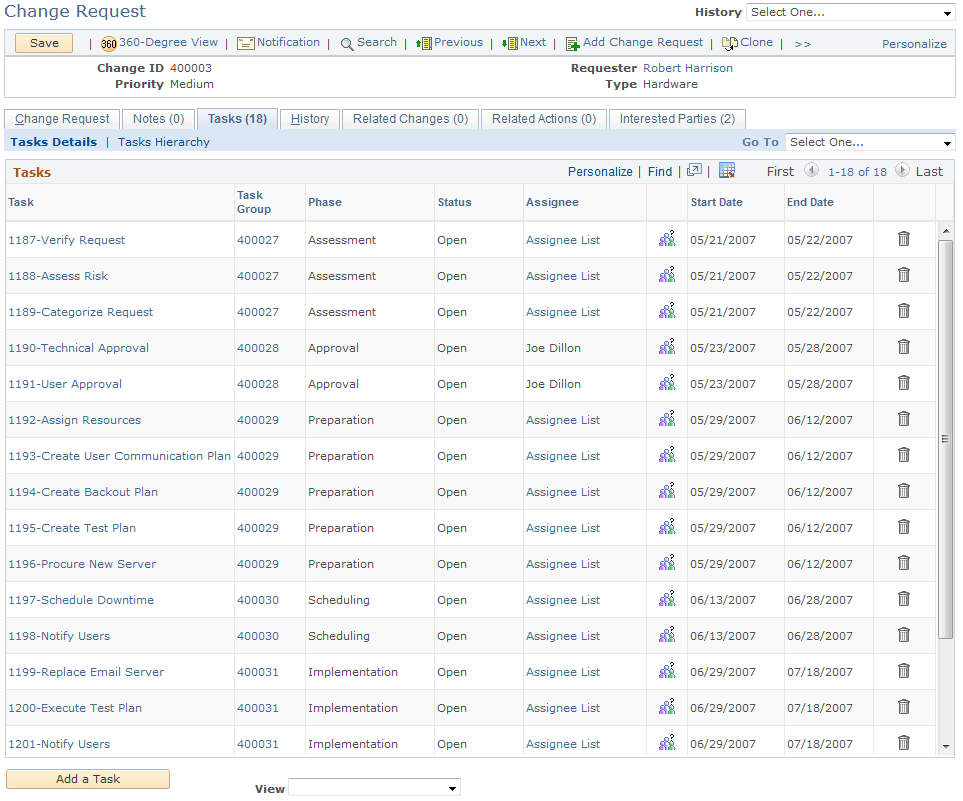
Task: Open Search from the toolbar
Action: point(369,43)
